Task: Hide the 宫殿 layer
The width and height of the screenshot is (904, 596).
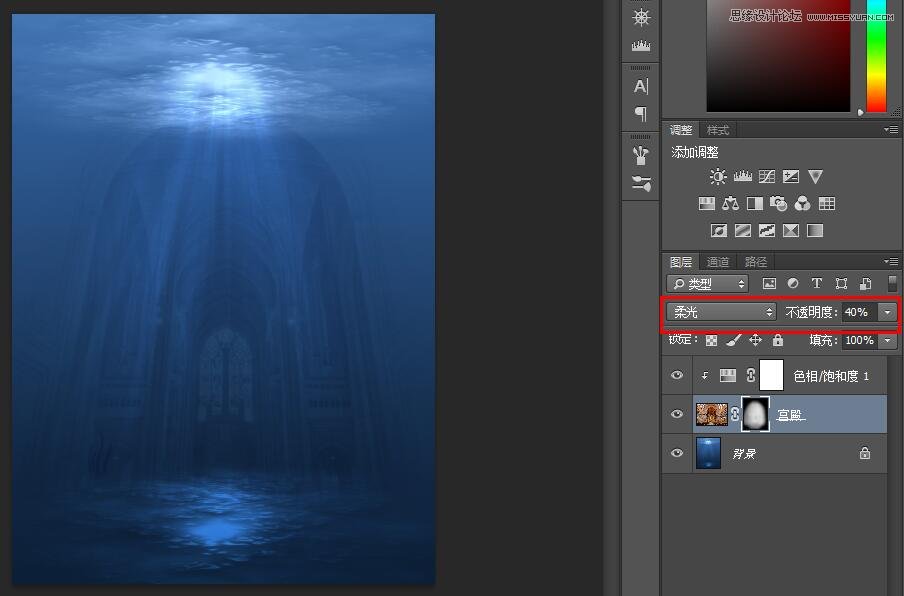Action: pos(677,414)
